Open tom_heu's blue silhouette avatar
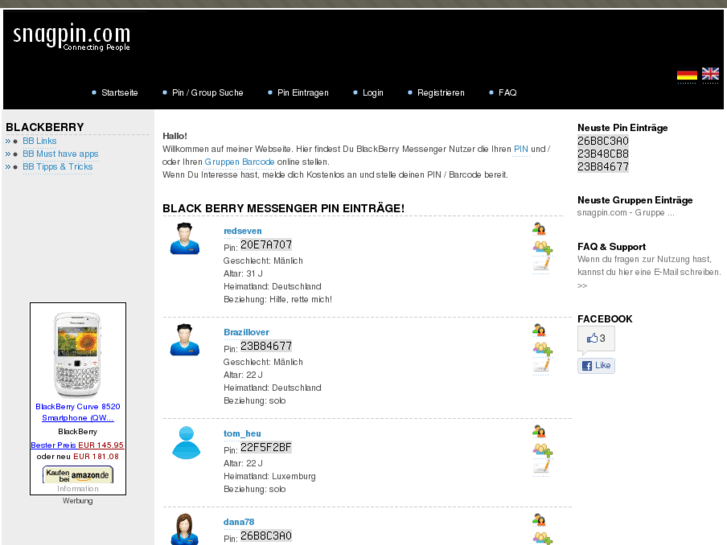The width and height of the screenshot is (727, 545). pos(186,442)
